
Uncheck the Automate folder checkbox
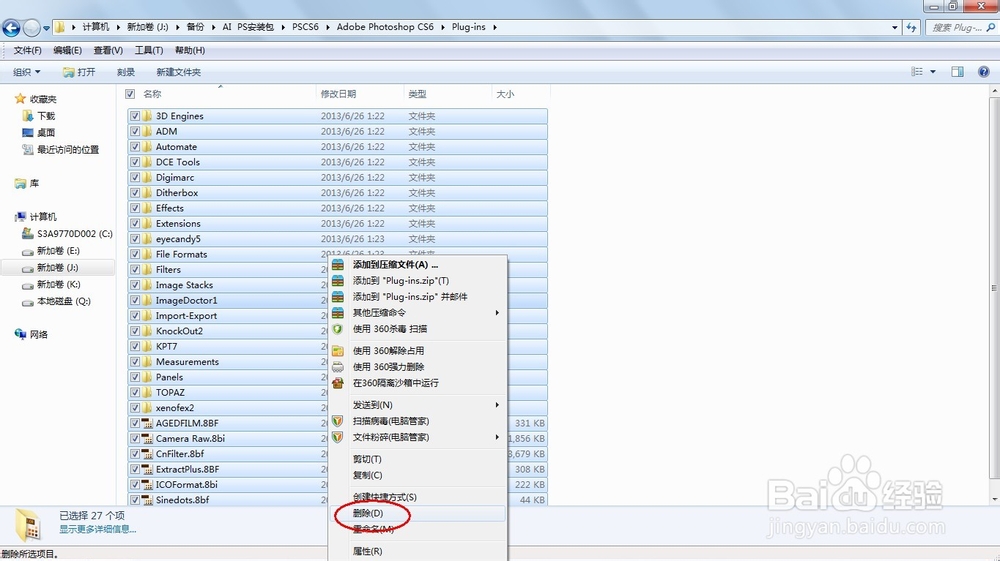click(x=135, y=147)
